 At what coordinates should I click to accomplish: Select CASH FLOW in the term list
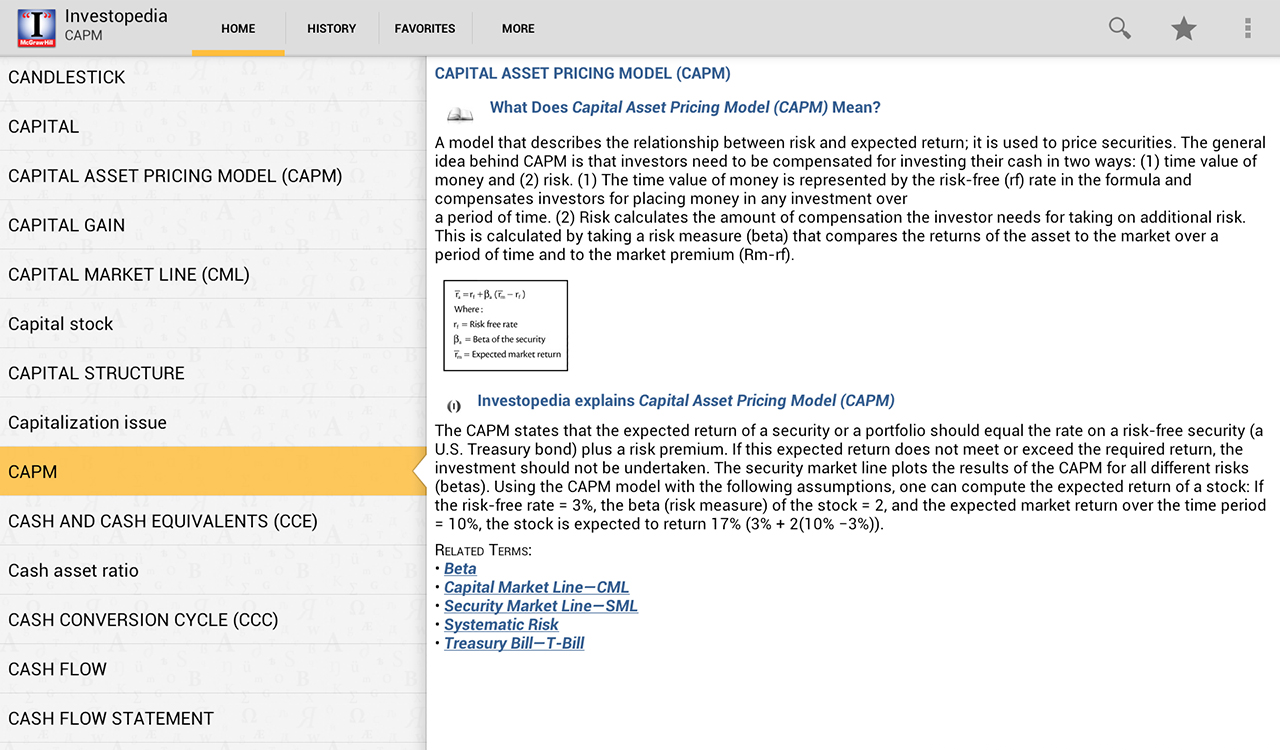click(213, 669)
